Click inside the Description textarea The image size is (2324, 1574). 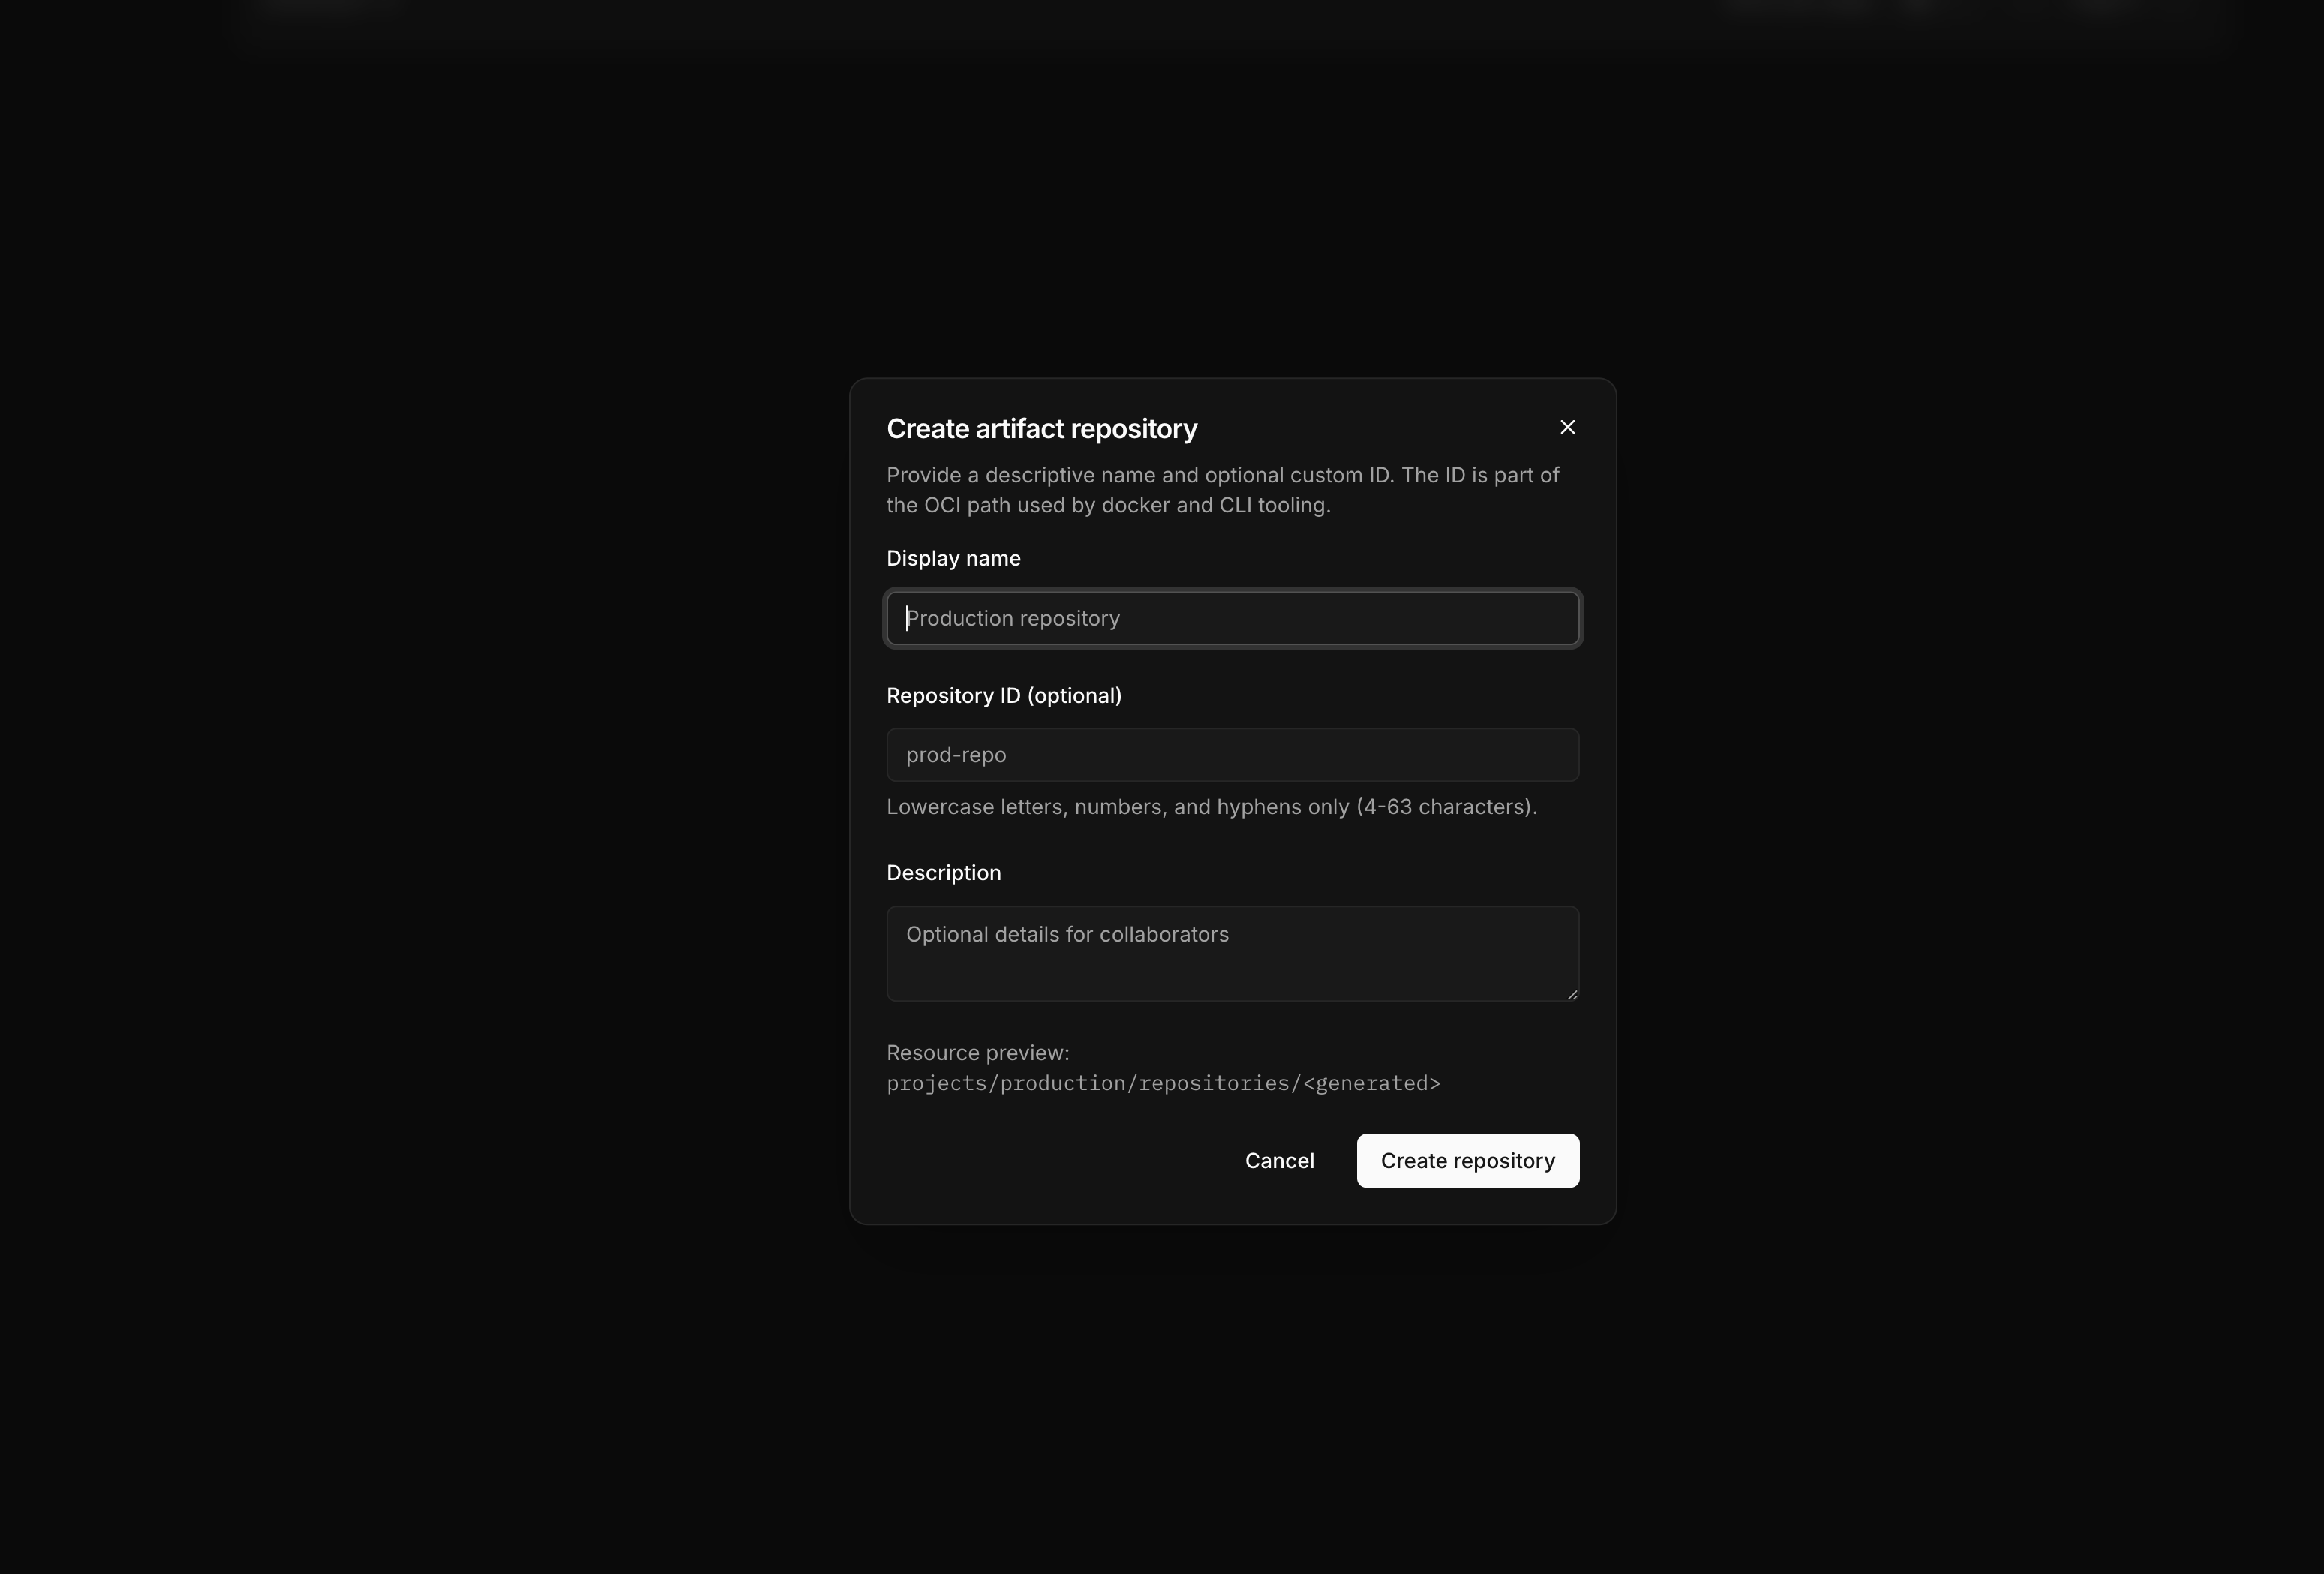tap(1232, 950)
